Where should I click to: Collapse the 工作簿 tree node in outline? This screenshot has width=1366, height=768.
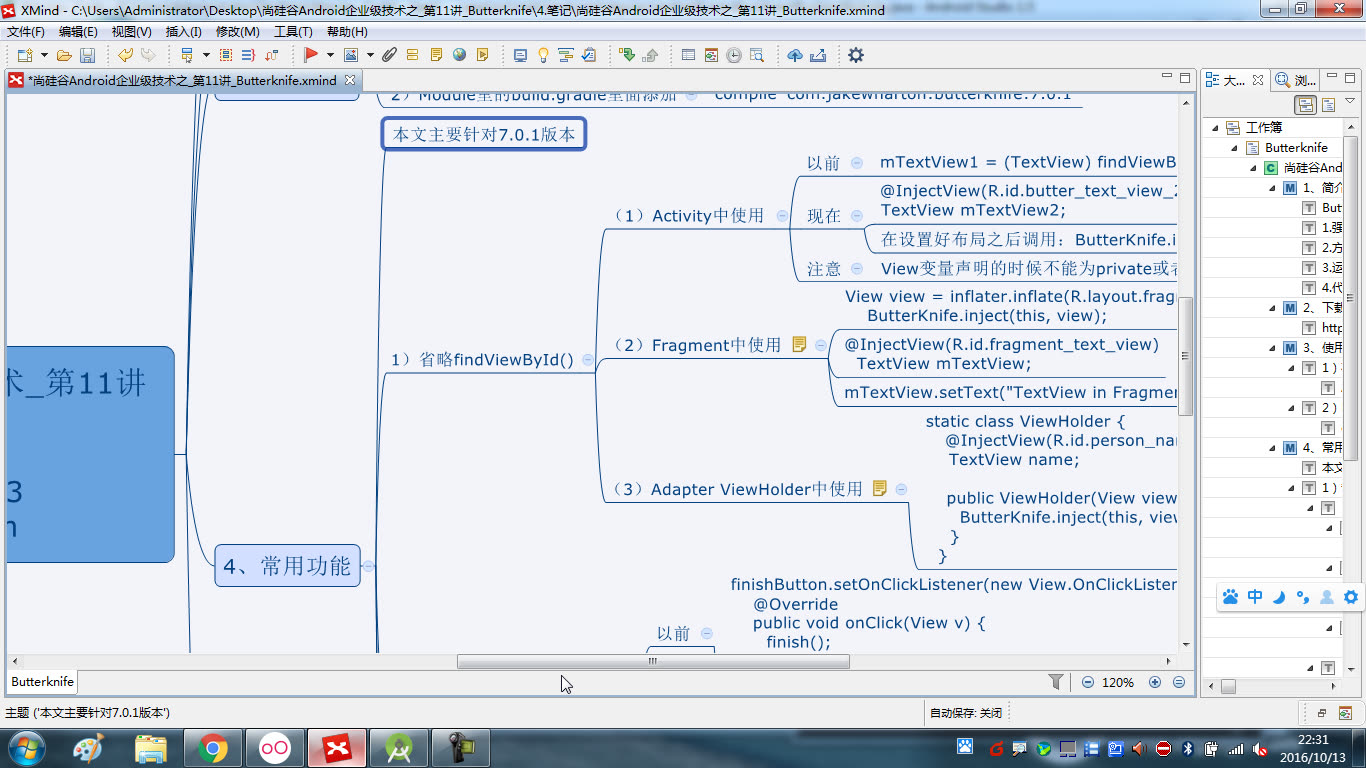click(1215, 128)
